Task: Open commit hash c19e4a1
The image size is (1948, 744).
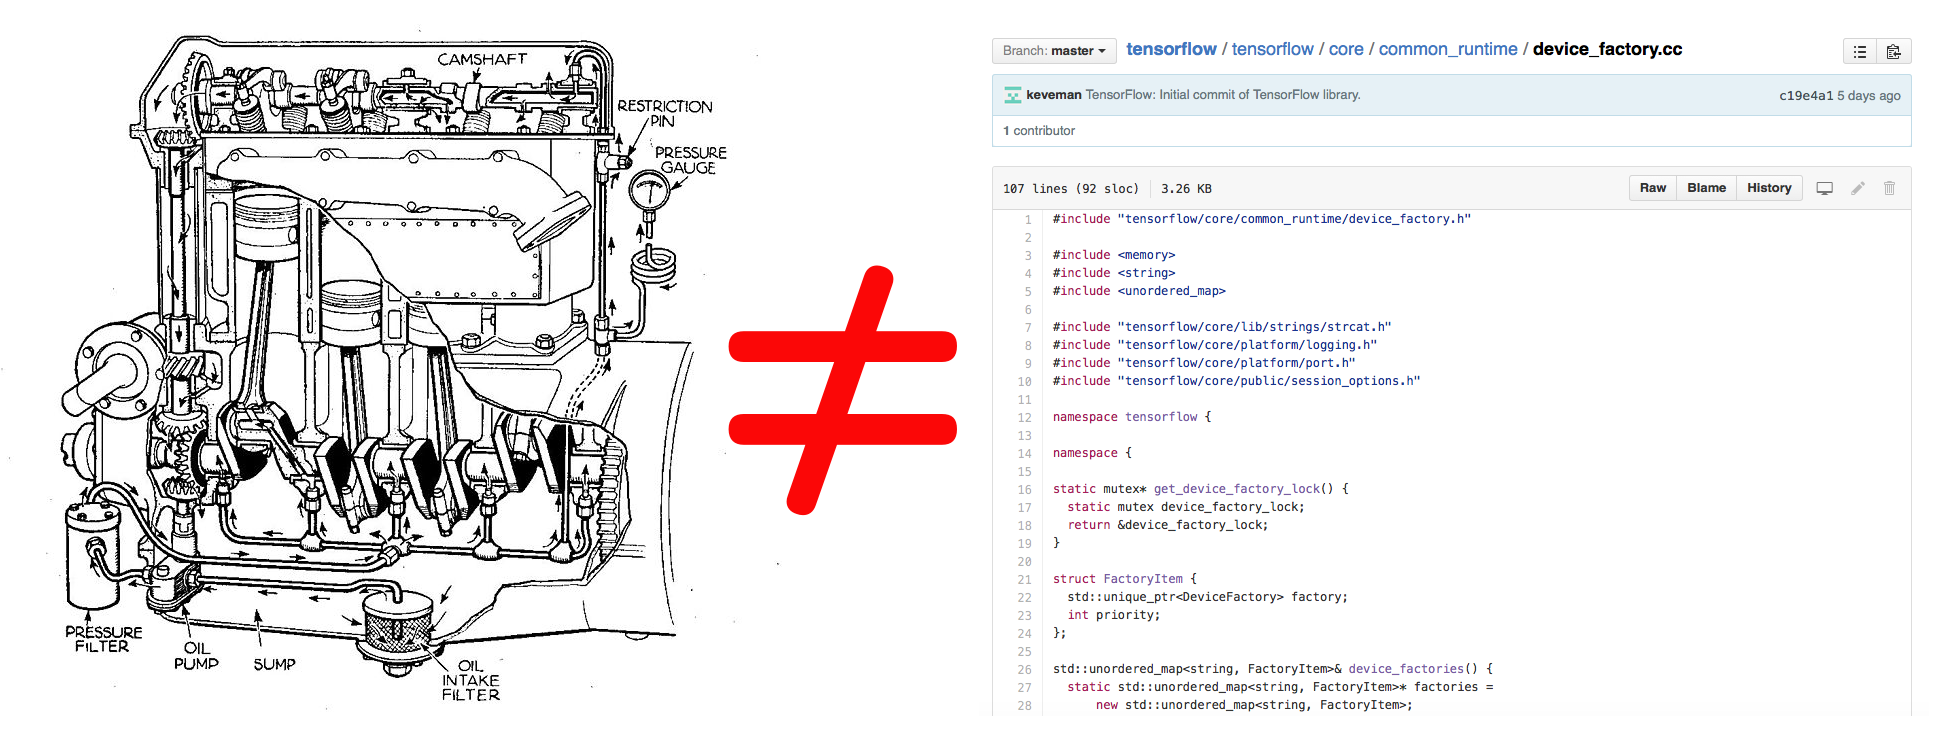Action: point(1806,96)
